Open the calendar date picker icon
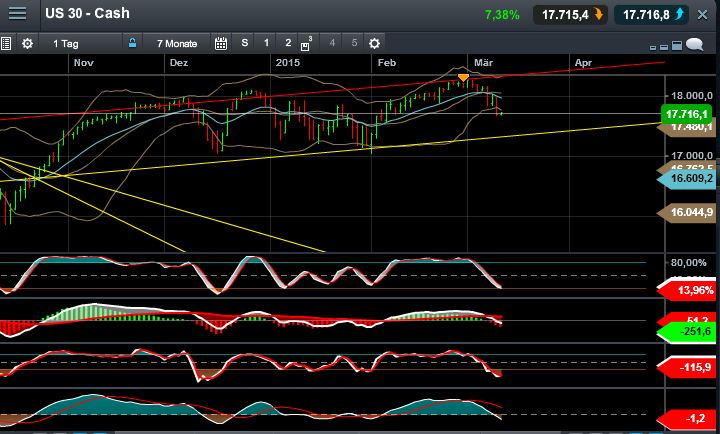This screenshot has width=720, height=434. (221, 44)
